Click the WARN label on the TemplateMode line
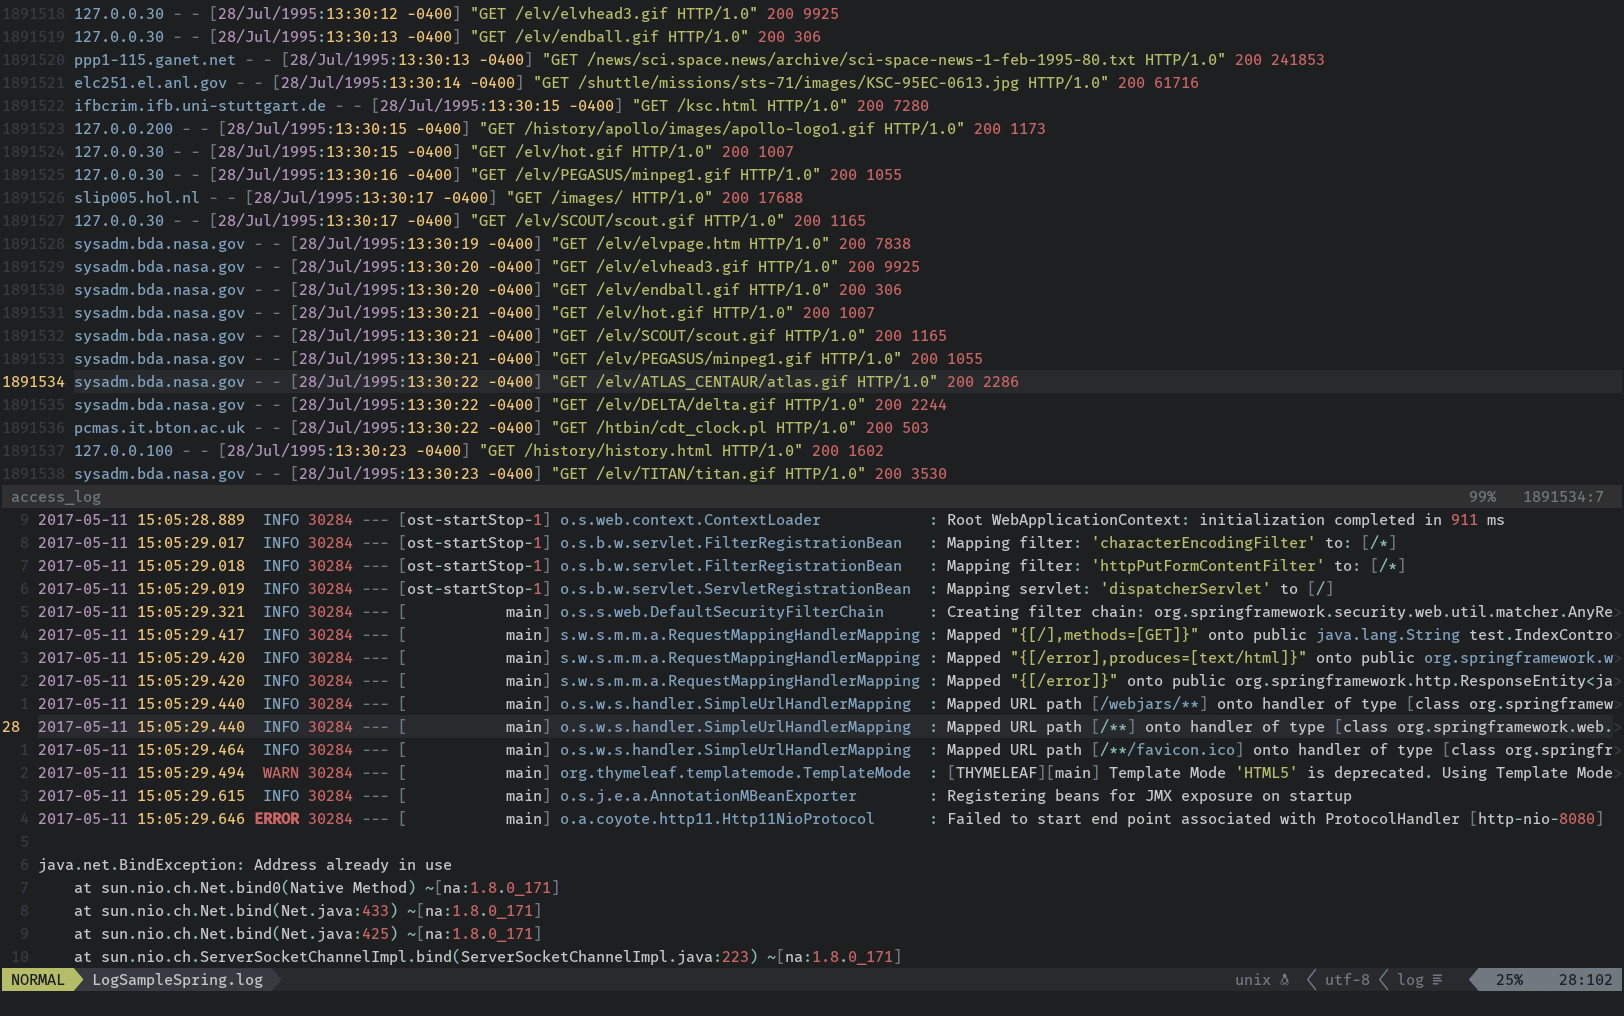The width and height of the screenshot is (1624, 1016). point(280,772)
